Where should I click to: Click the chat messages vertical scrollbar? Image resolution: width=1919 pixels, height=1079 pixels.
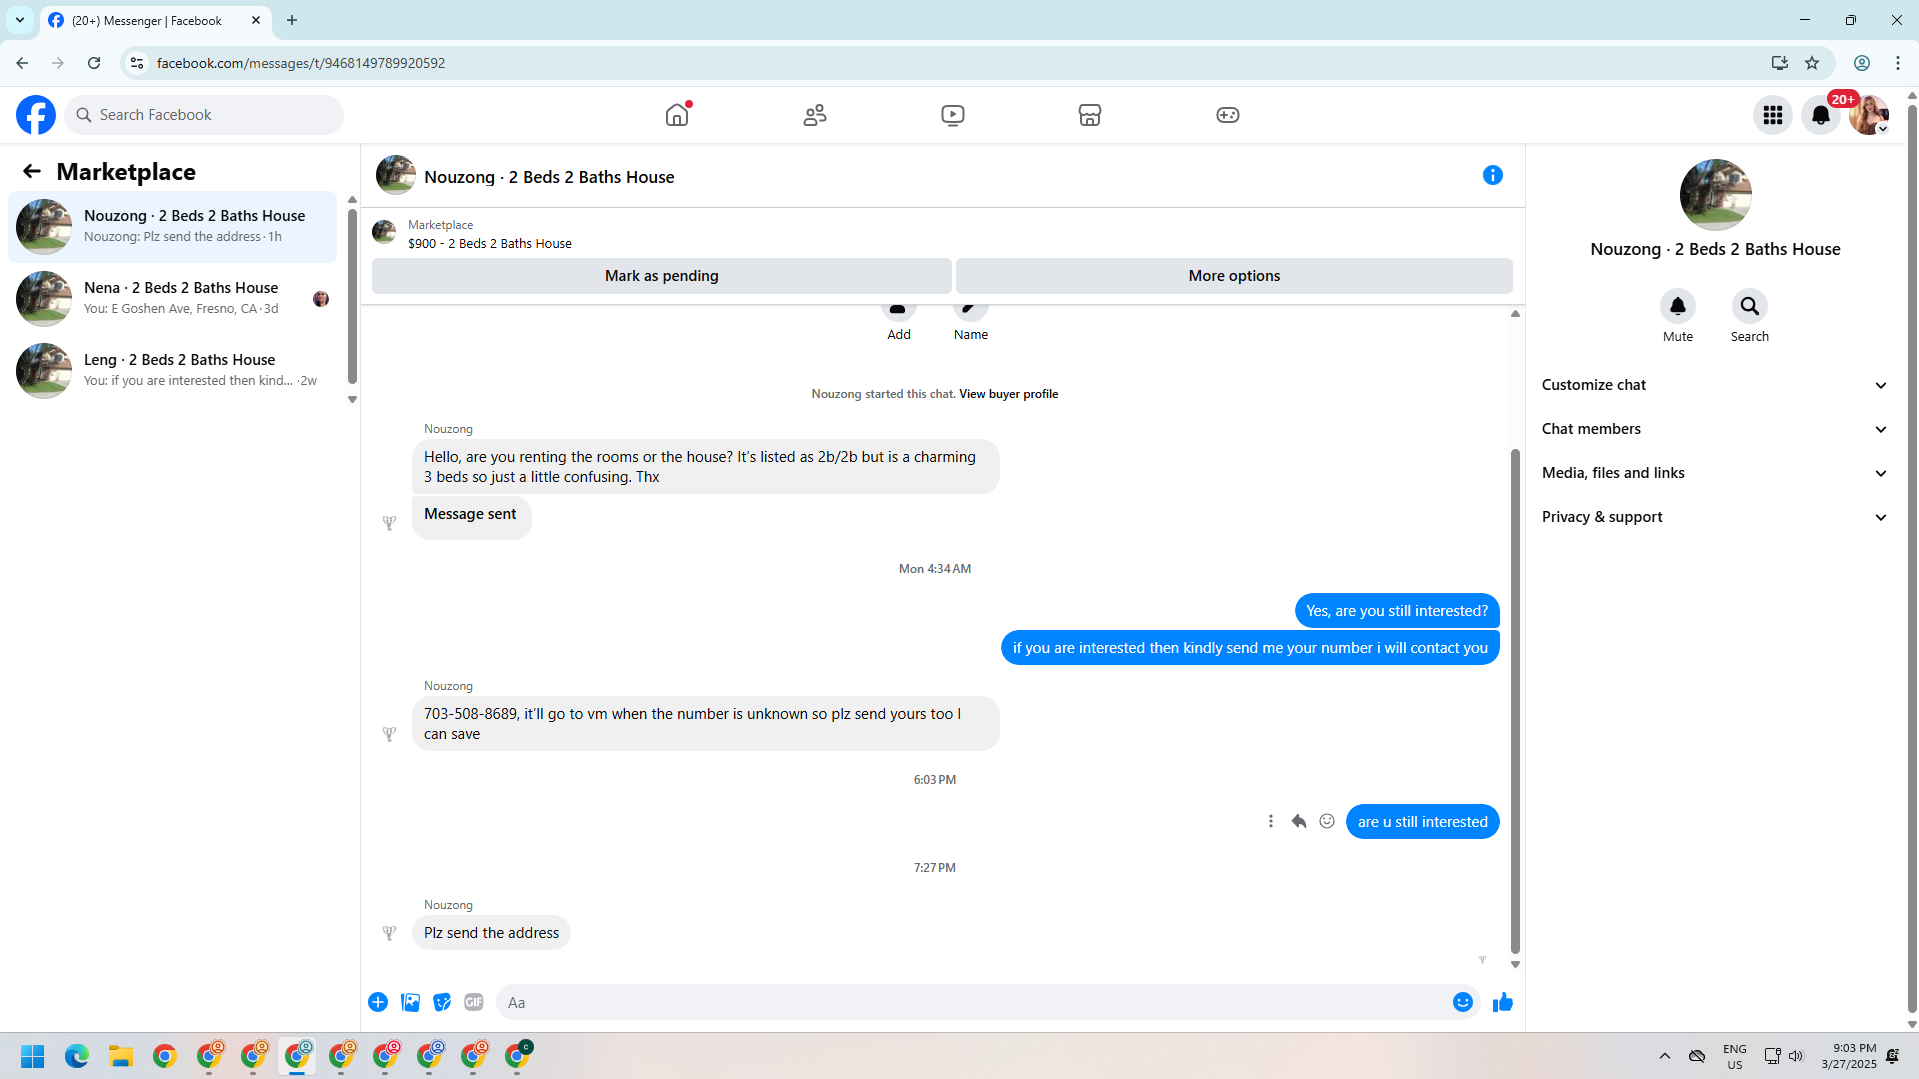1515,701
